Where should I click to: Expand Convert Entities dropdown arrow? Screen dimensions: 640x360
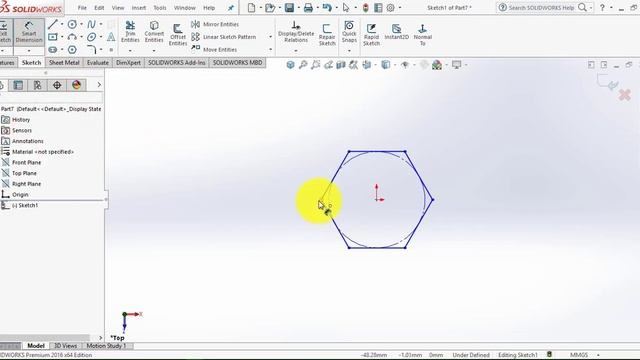click(x=154, y=51)
